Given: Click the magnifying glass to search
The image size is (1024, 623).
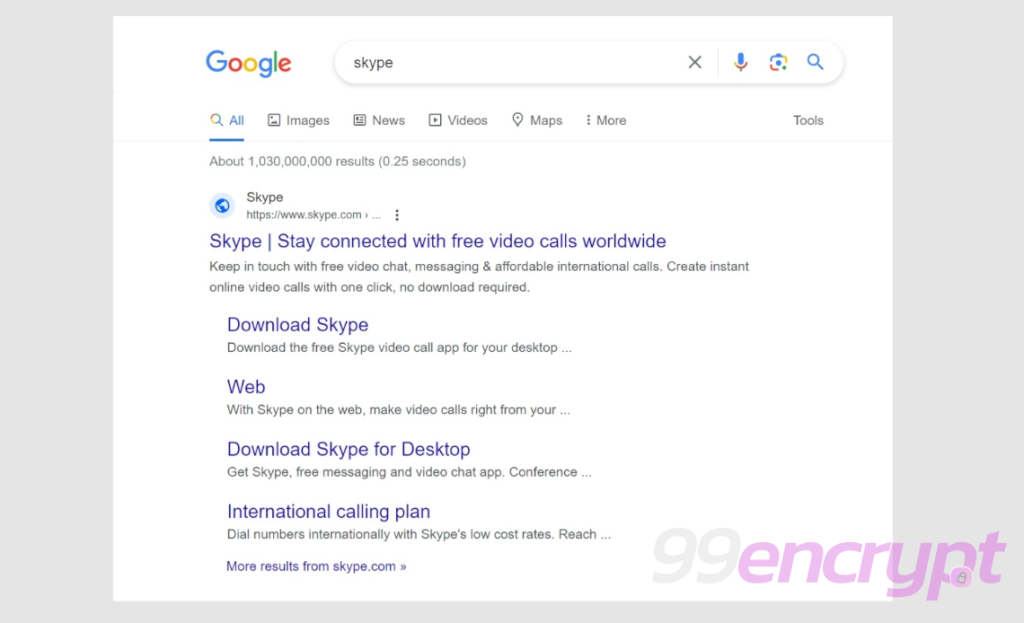Looking at the screenshot, I should (815, 61).
